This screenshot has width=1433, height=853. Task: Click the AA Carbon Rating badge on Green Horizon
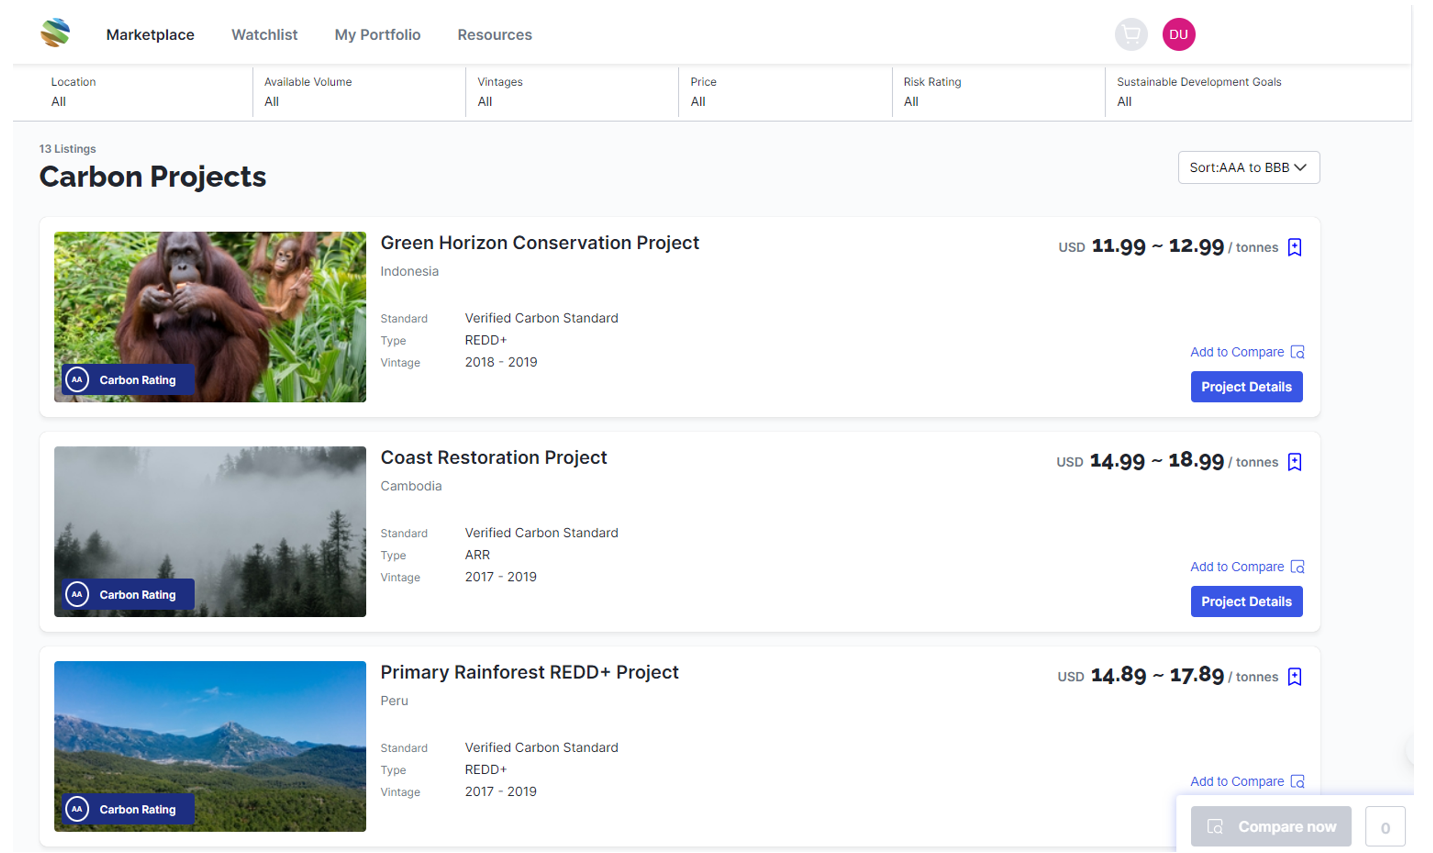(128, 380)
